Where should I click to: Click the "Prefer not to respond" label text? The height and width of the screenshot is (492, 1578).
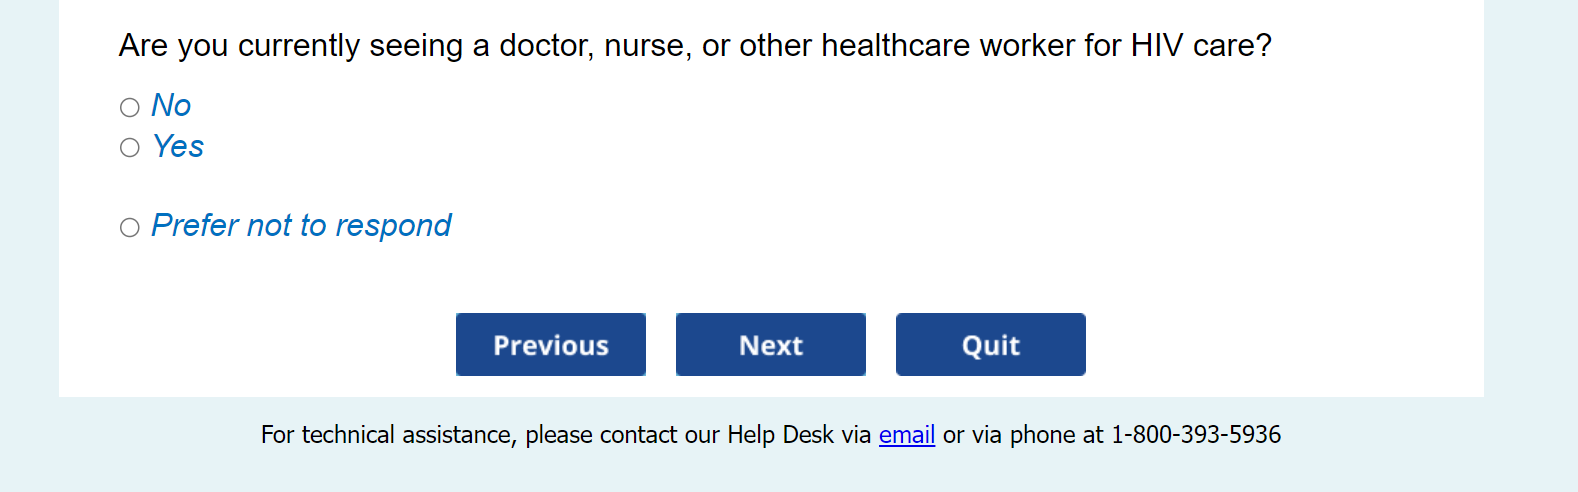pos(301,226)
